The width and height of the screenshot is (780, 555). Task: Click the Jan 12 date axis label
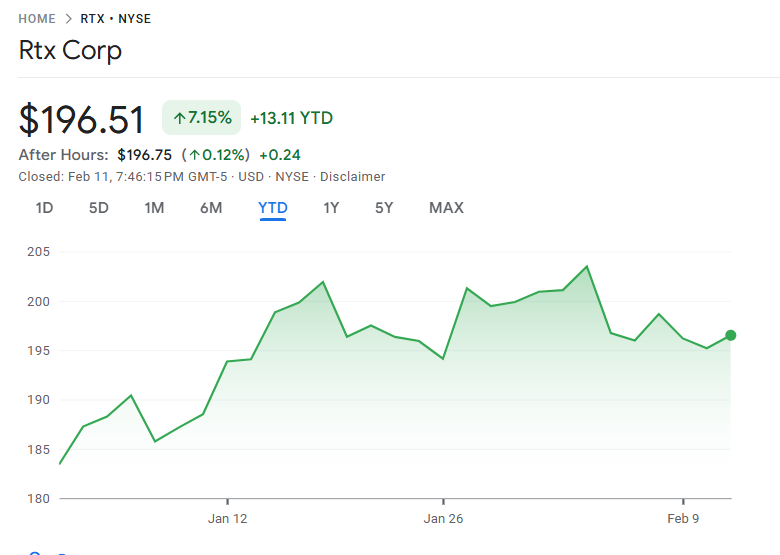click(227, 518)
